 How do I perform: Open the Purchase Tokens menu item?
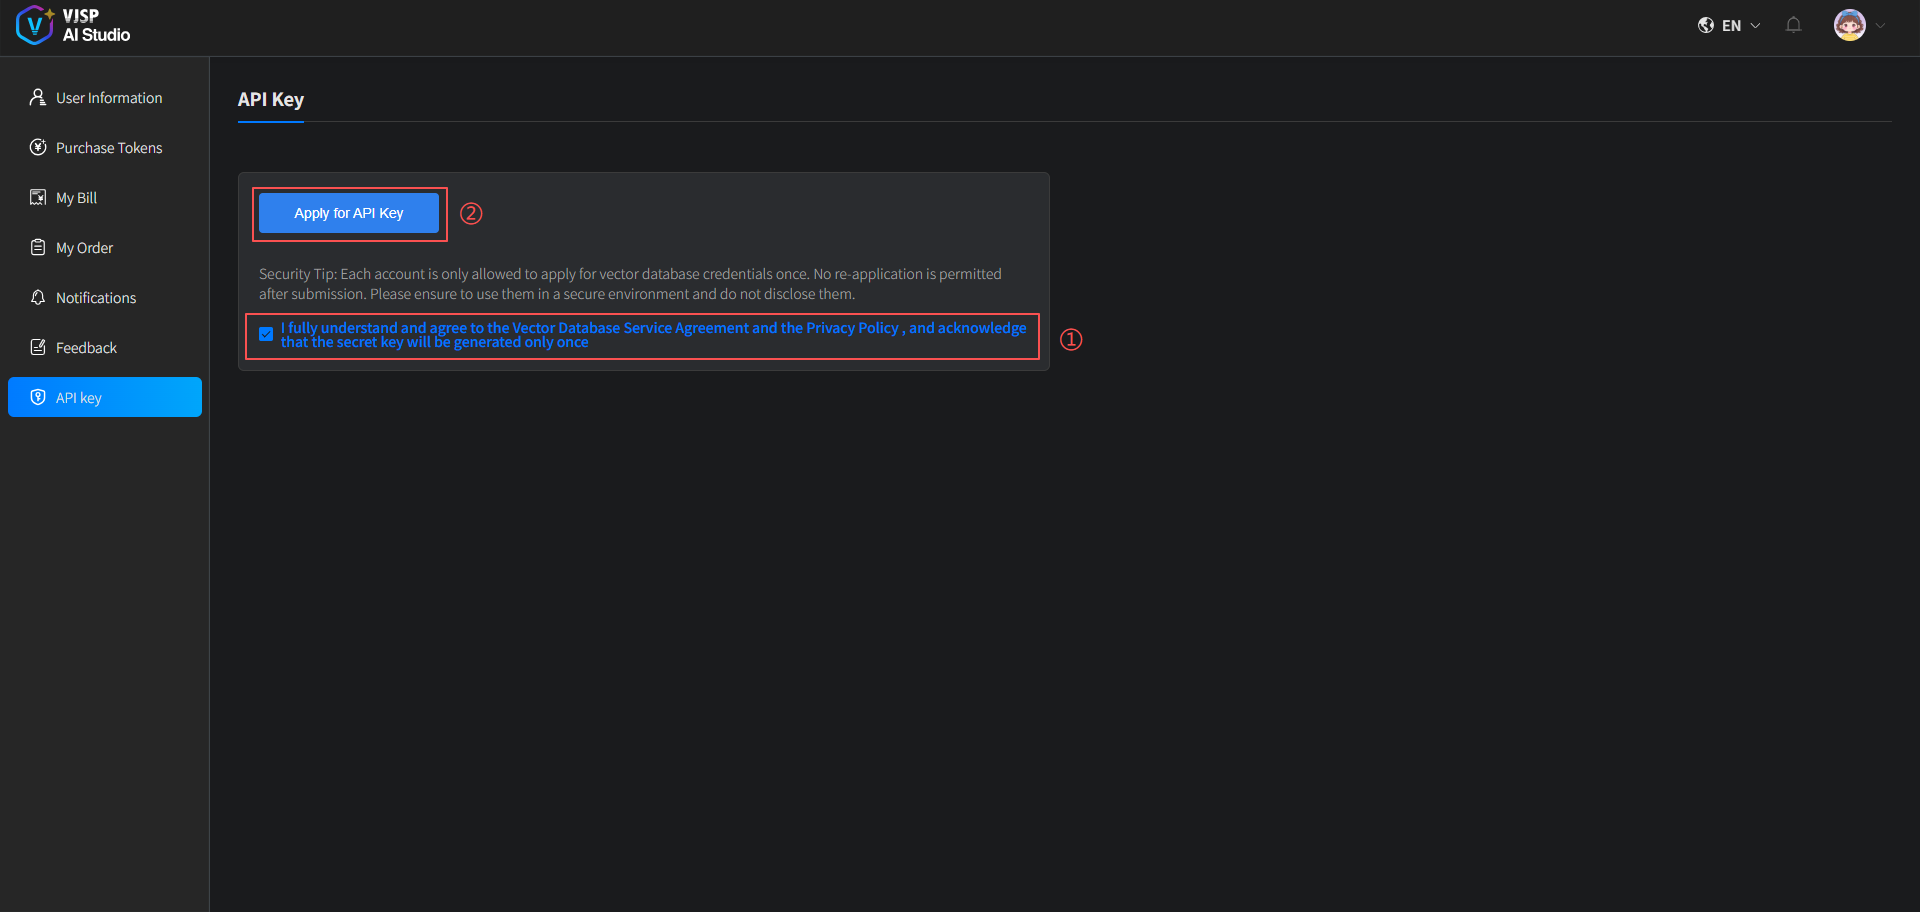[108, 147]
